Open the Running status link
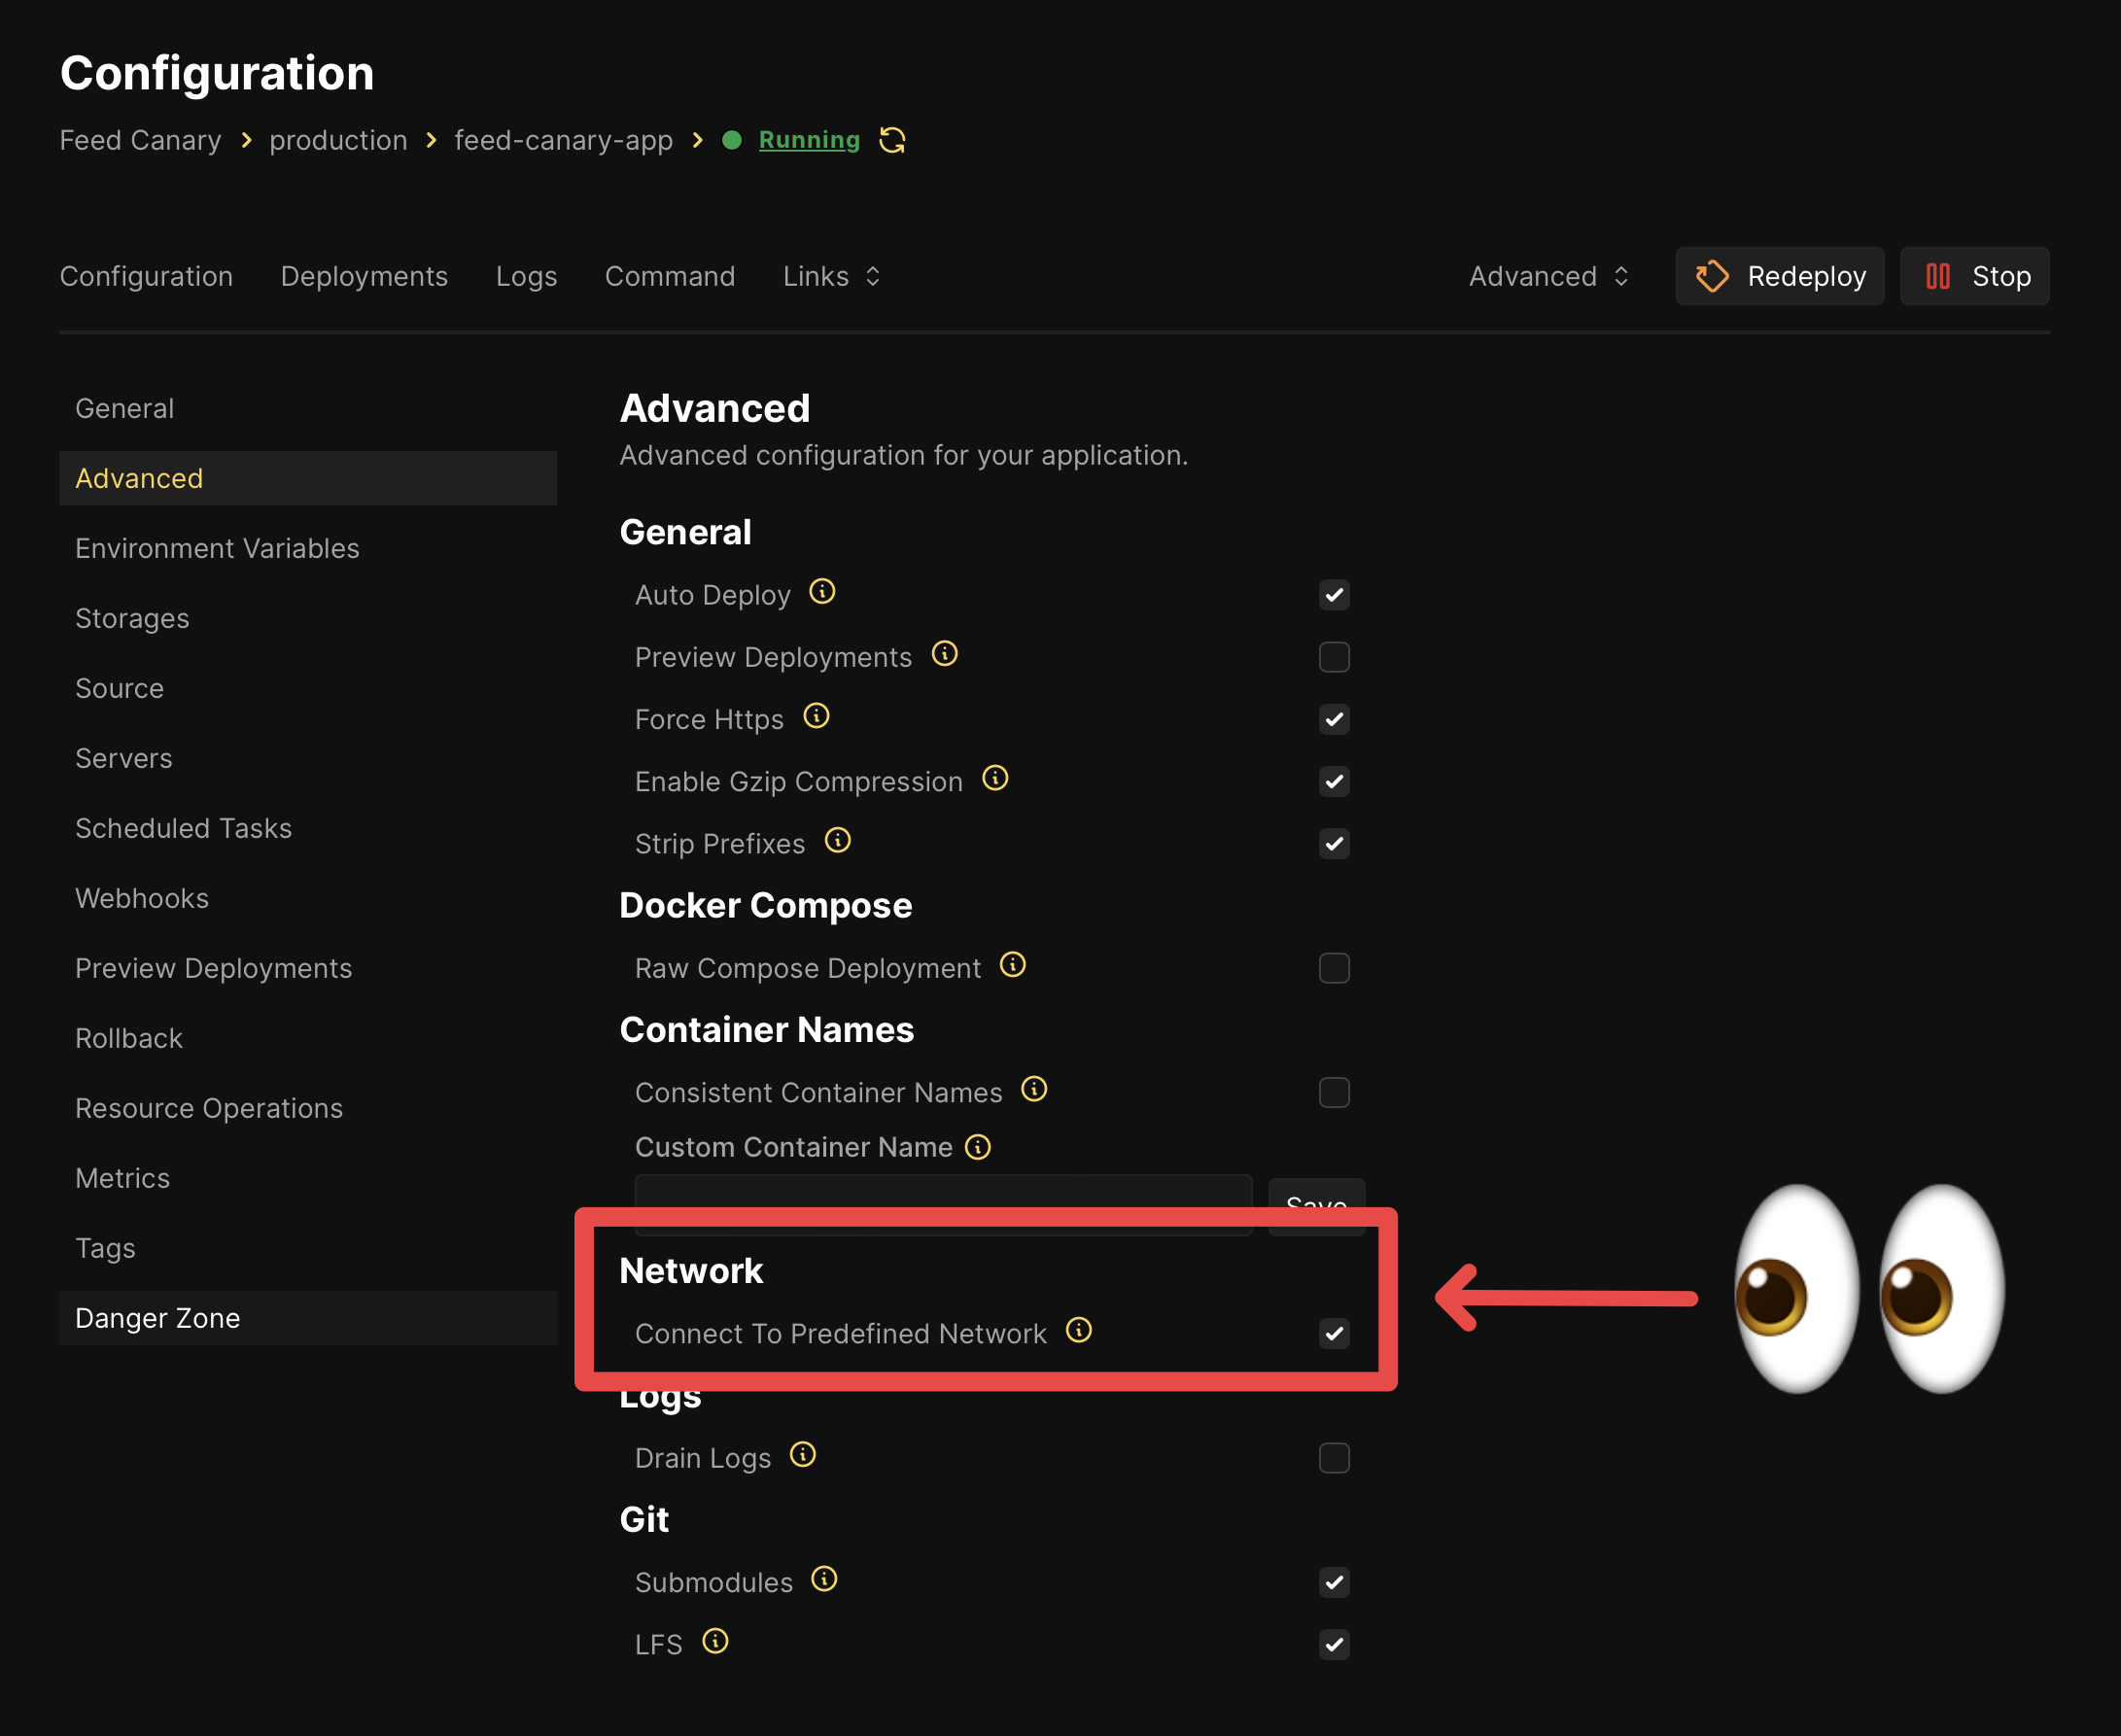This screenshot has width=2121, height=1736. tap(808, 140)
